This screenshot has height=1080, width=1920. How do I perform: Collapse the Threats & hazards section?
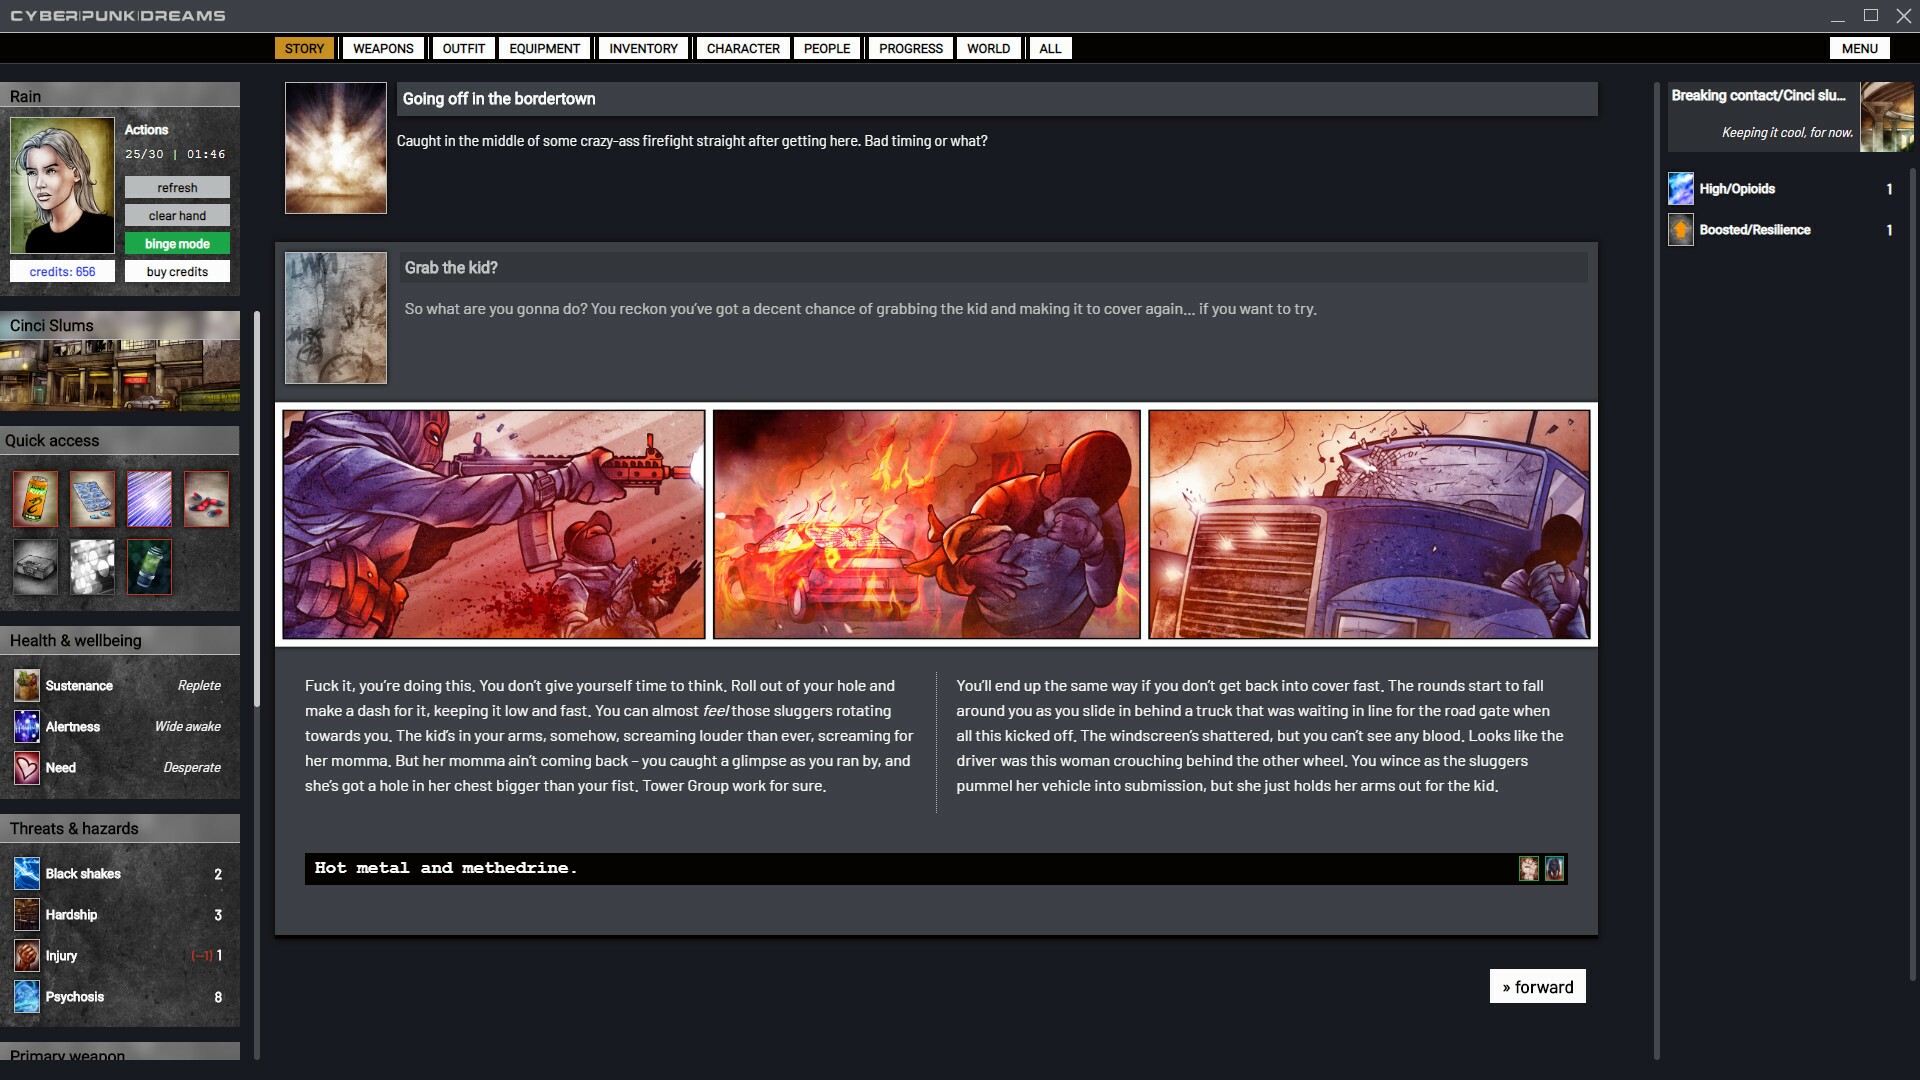click(x=119, y=829)
